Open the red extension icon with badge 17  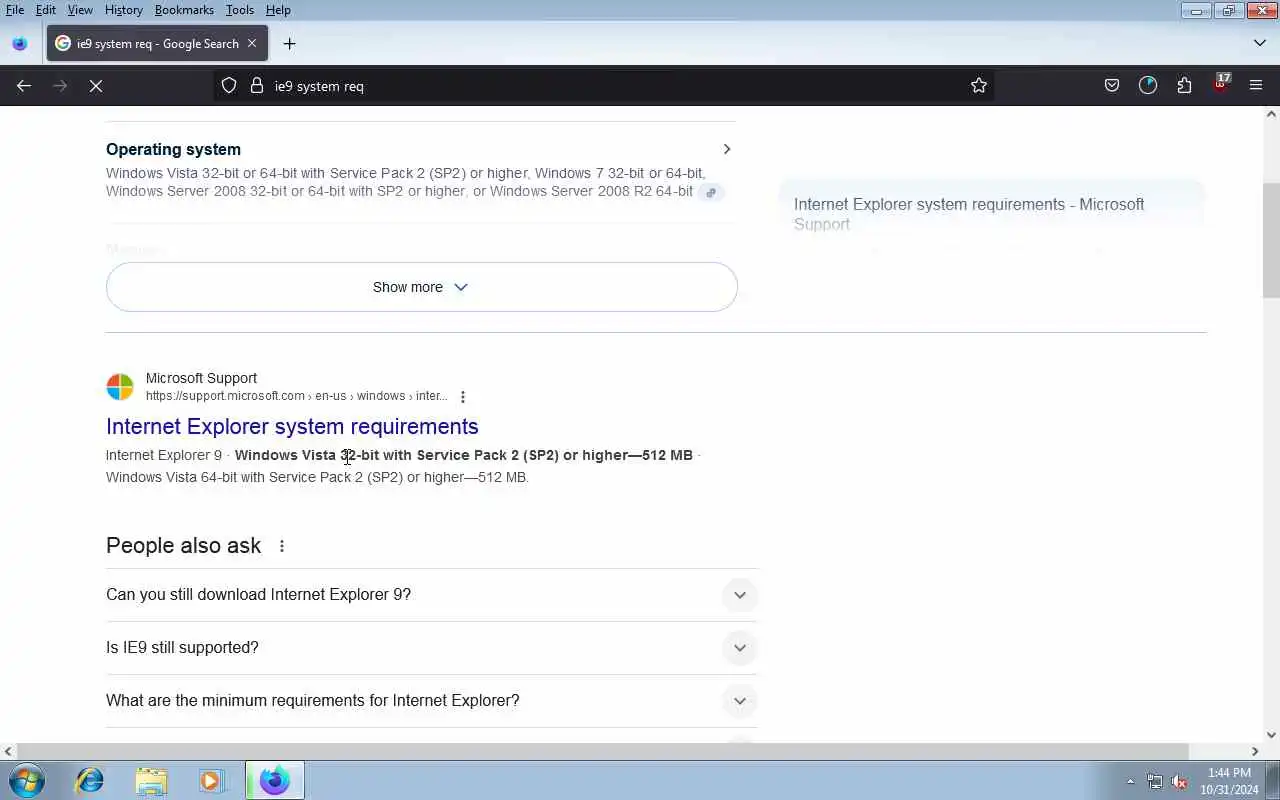1220,84
